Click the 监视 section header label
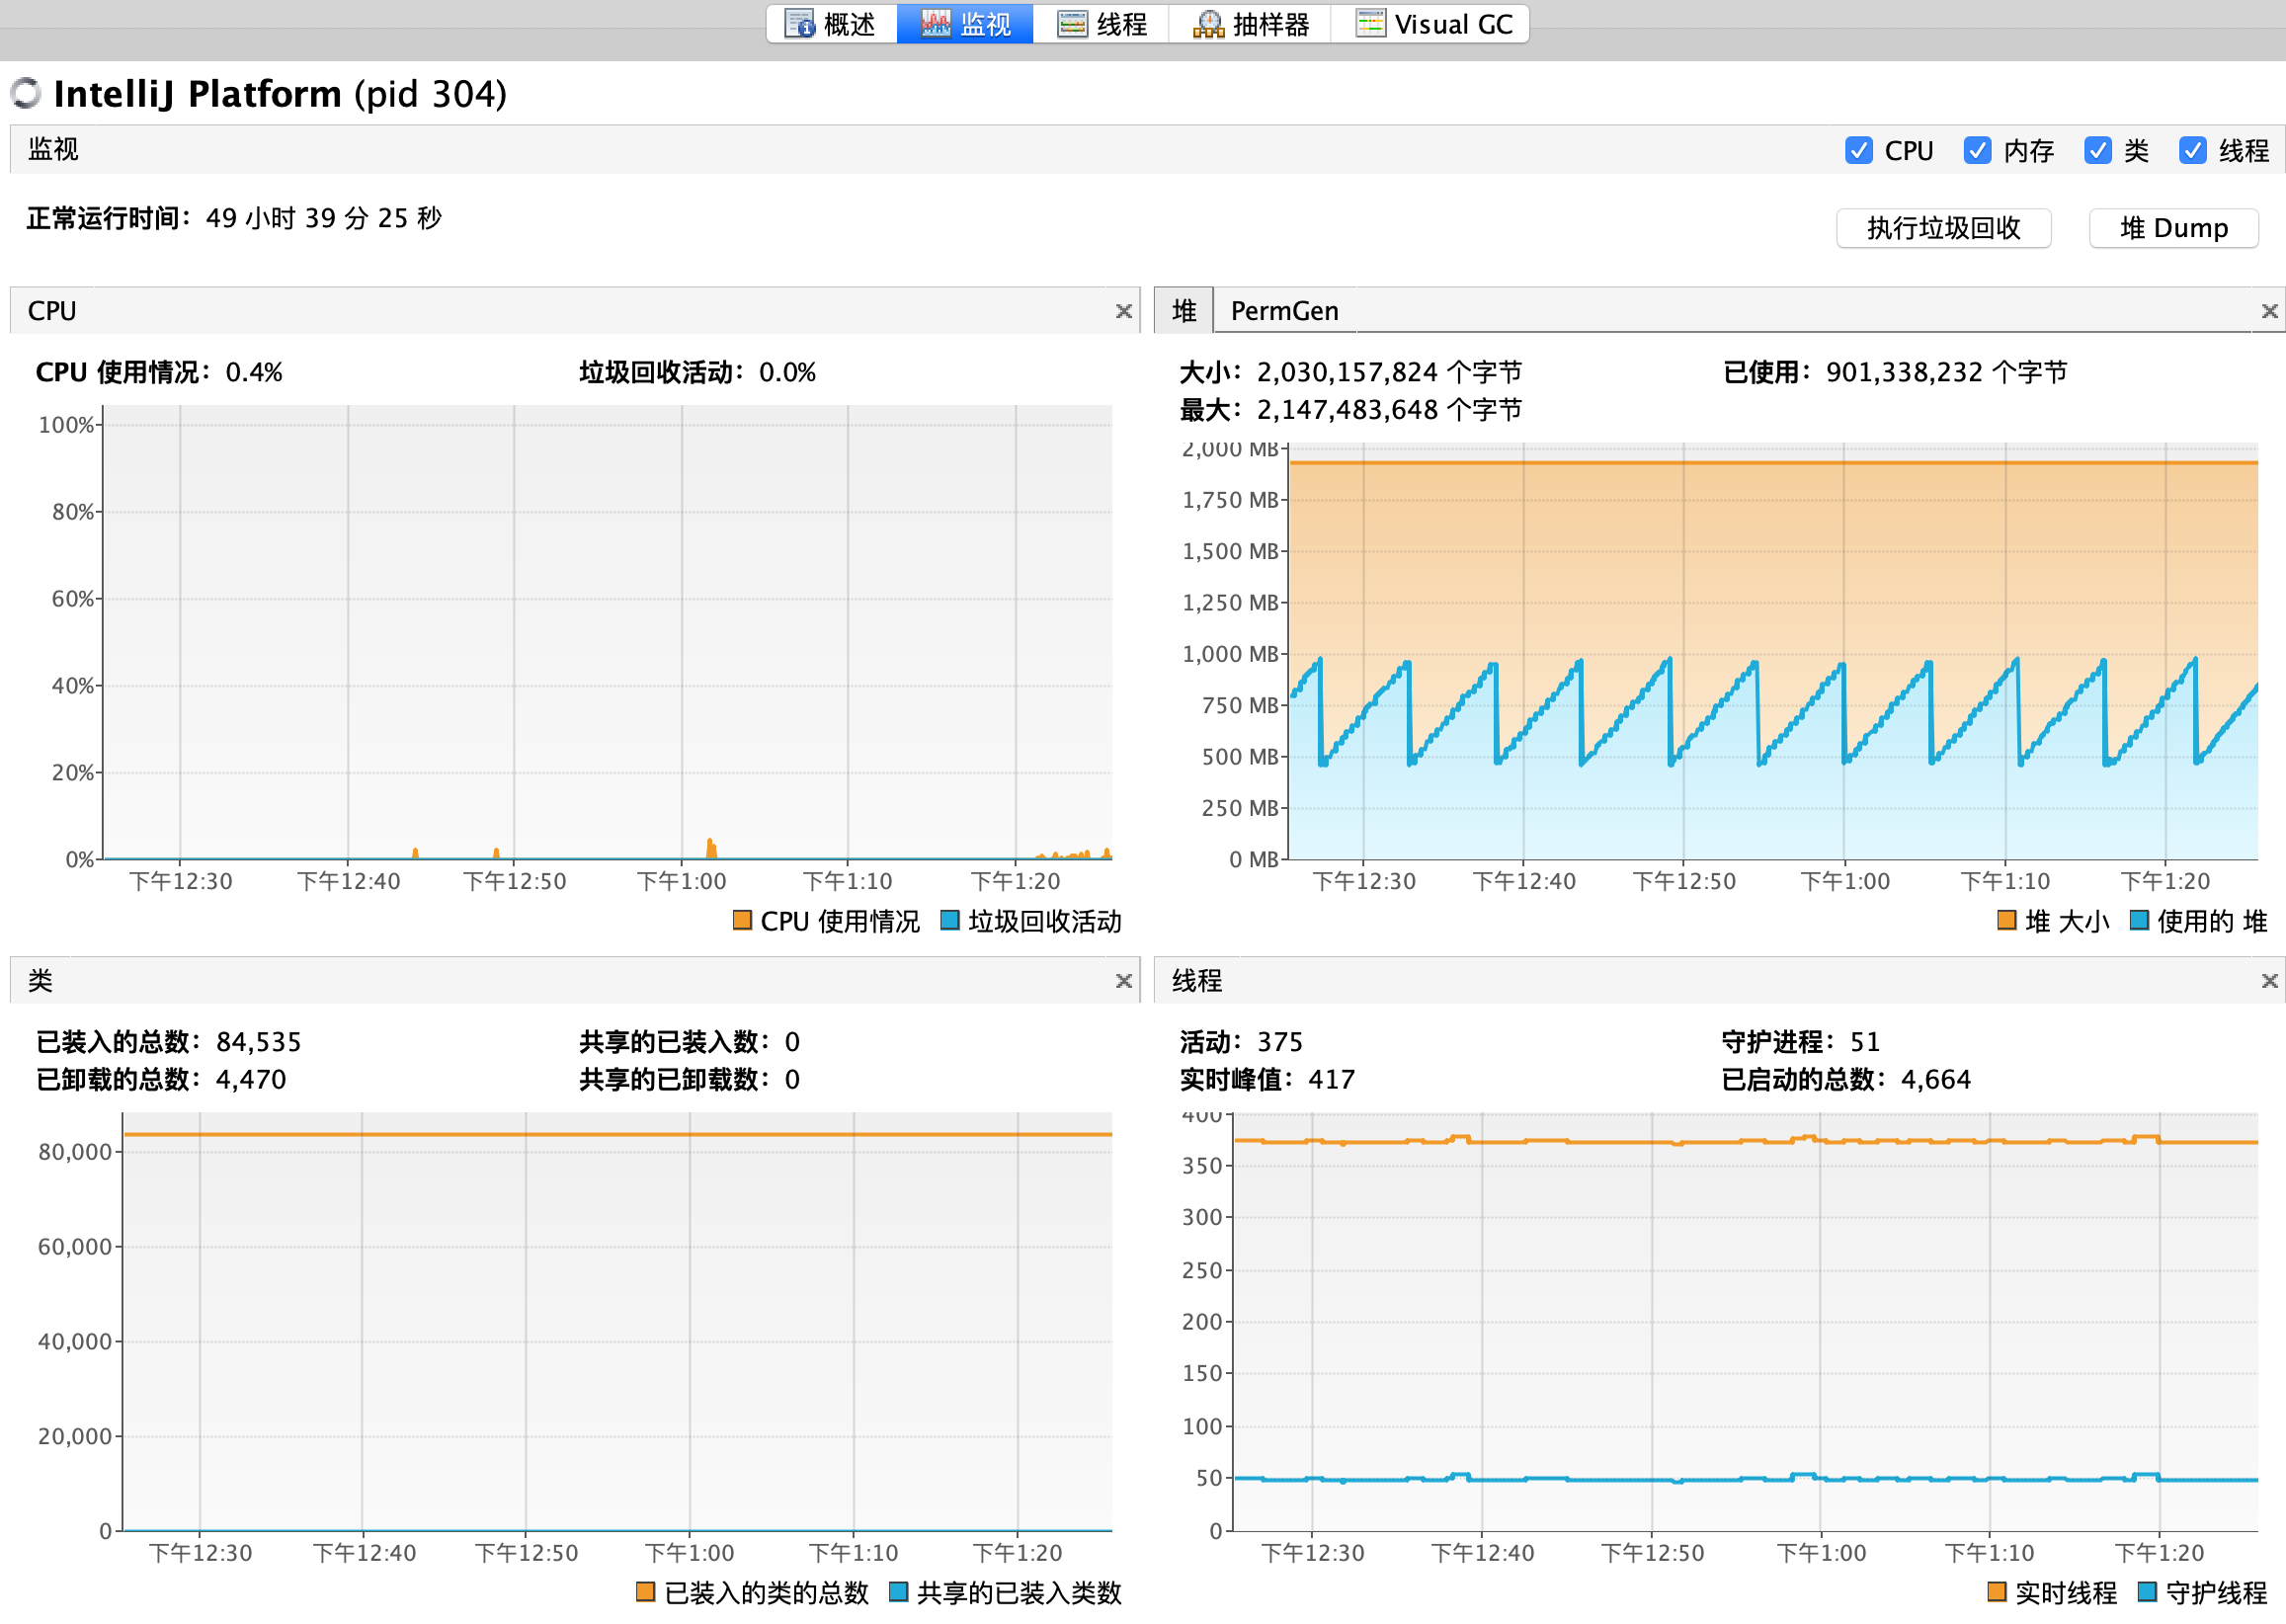Viewport: 2286px width, 1624px height. (x=53, y=149)
